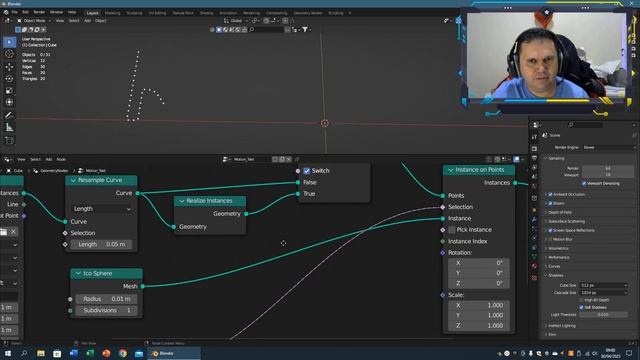
Task: Select the Annotate tool in viewport toolbar
Action: [9, 116]
